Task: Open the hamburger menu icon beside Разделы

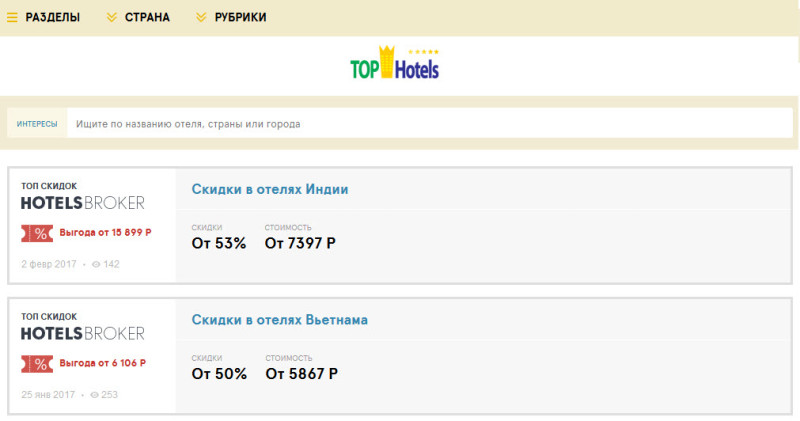Action: pos(12,18)
